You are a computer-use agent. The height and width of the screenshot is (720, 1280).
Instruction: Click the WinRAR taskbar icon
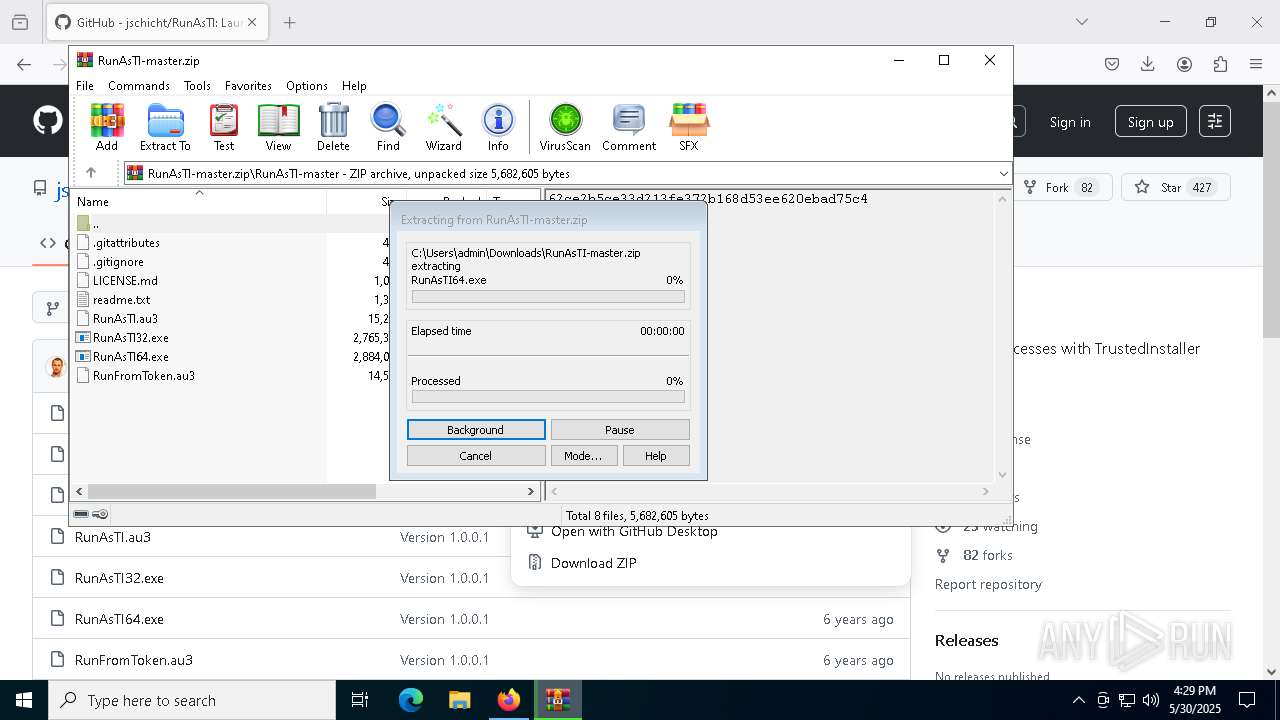[x=557, y=700]
